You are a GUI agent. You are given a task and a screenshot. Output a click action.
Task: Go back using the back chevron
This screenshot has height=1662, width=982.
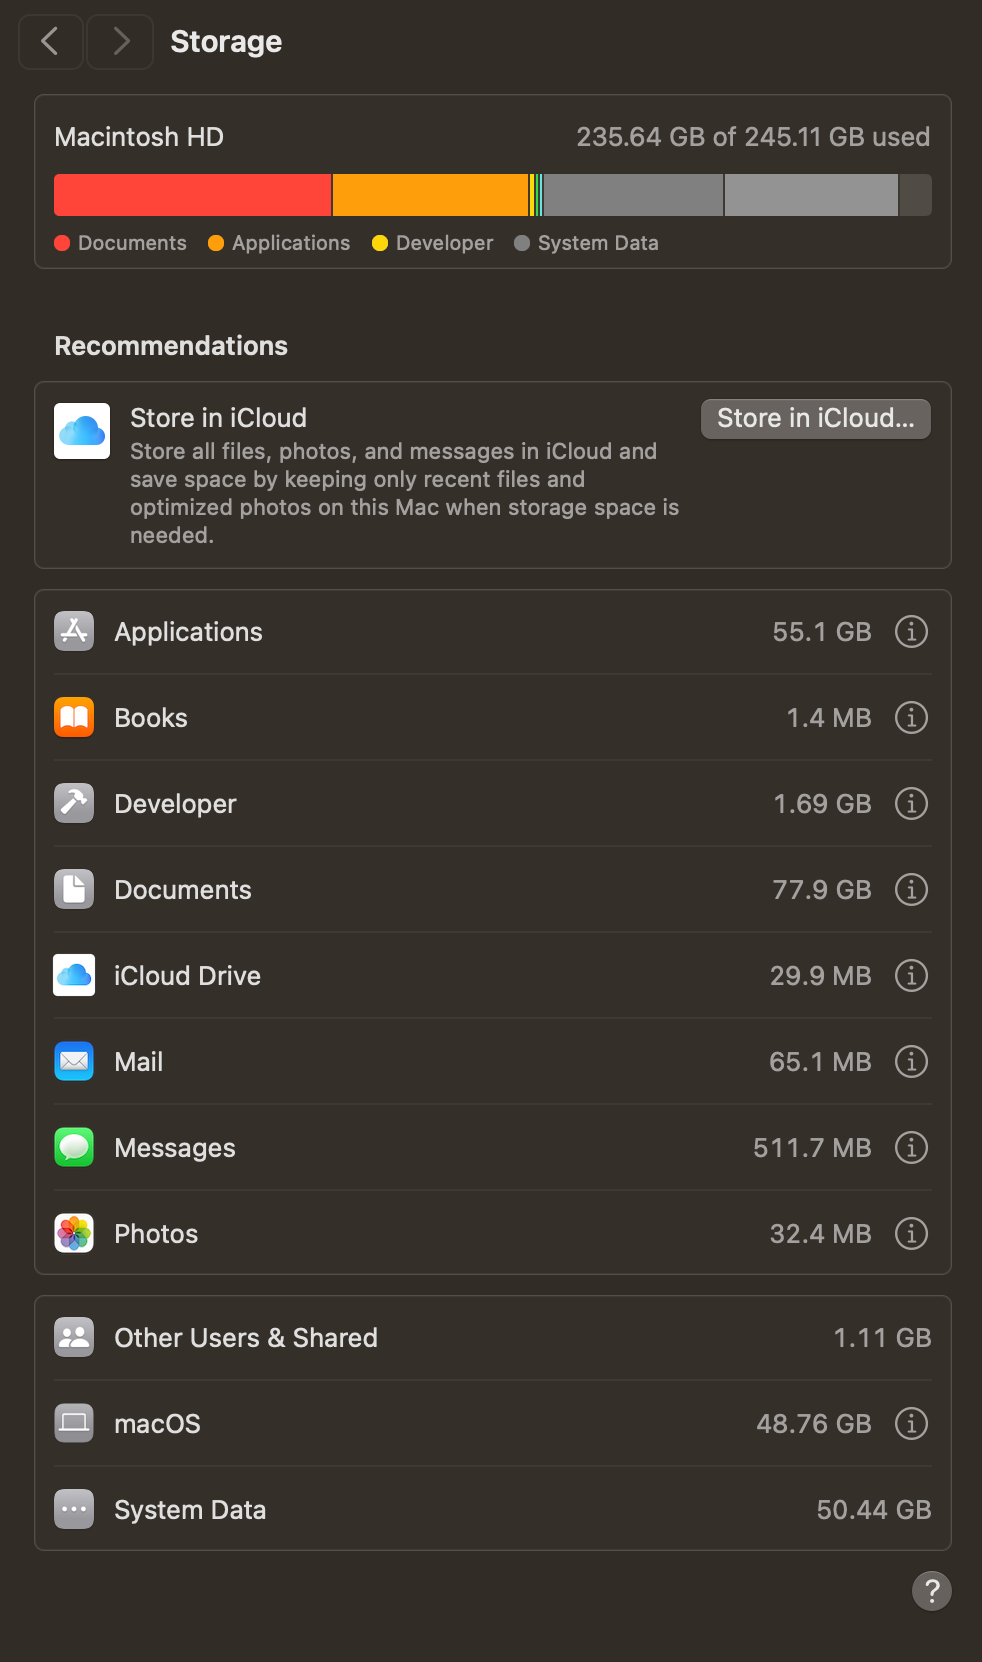[50, 42]
